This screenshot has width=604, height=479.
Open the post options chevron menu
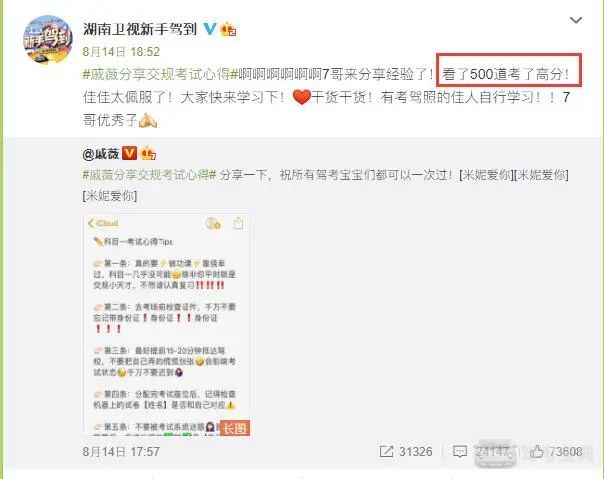tap(575, 20)
